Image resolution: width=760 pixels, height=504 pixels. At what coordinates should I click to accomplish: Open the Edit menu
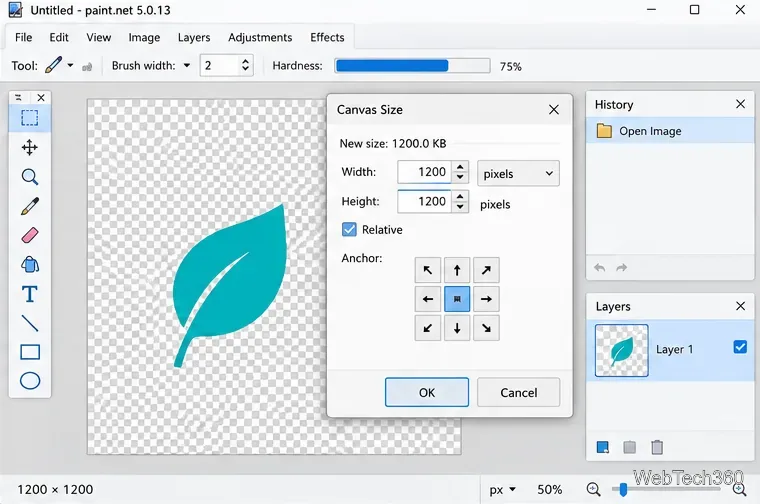click(x=59, y=37)
